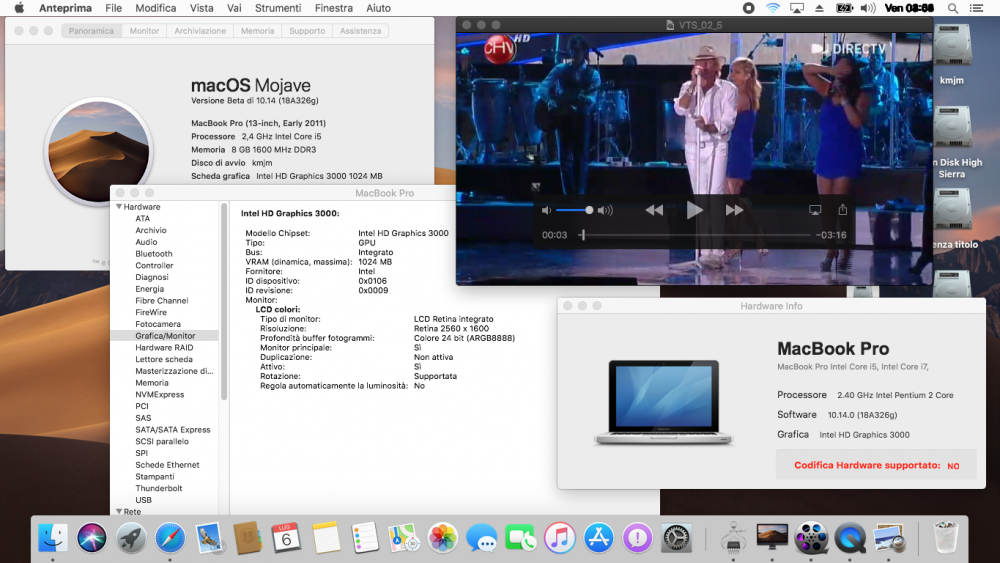Expand the Rete section disclosure triangle
This screenshot has width=1000, height=563.
(119, 511)
